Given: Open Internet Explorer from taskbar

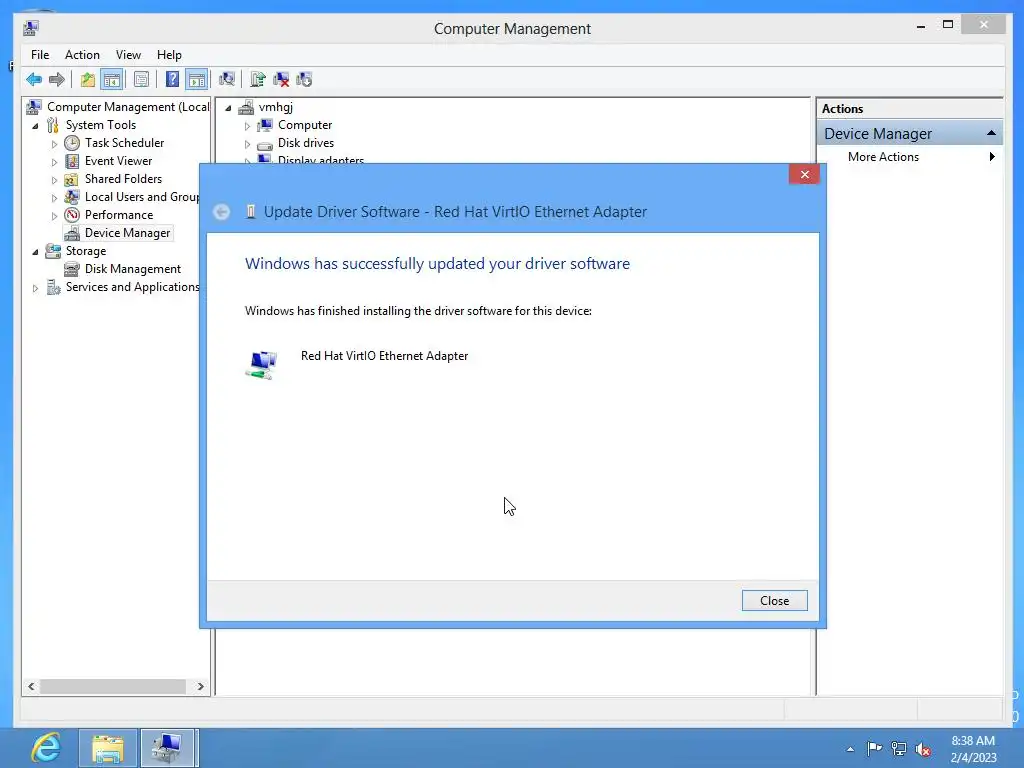Looking at the screenshot, I should coord(46,748).
